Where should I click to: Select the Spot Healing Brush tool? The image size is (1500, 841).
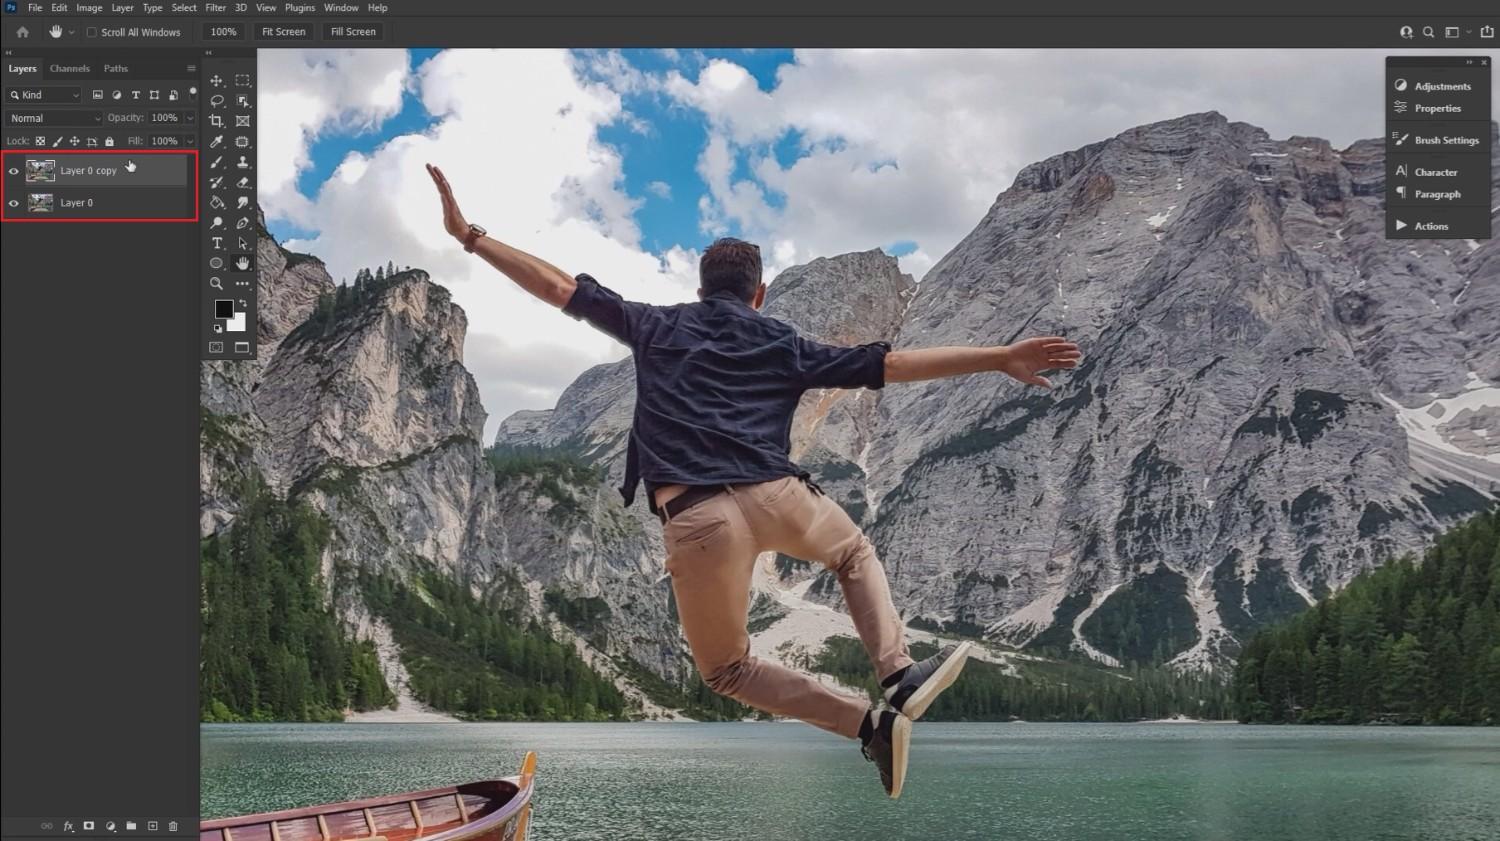pyautogui.click(x=242, y=142)
